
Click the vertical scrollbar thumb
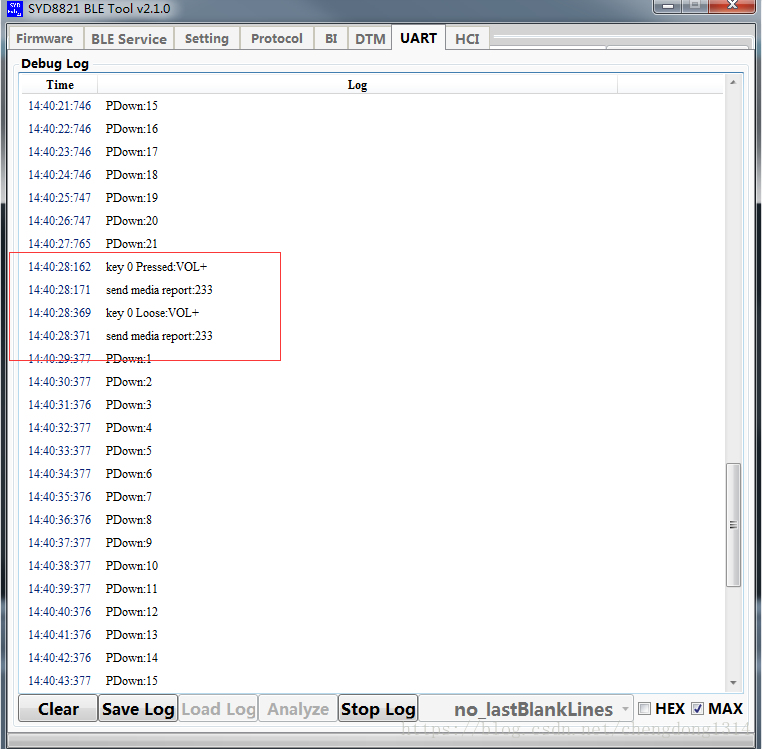pos(733,524)
